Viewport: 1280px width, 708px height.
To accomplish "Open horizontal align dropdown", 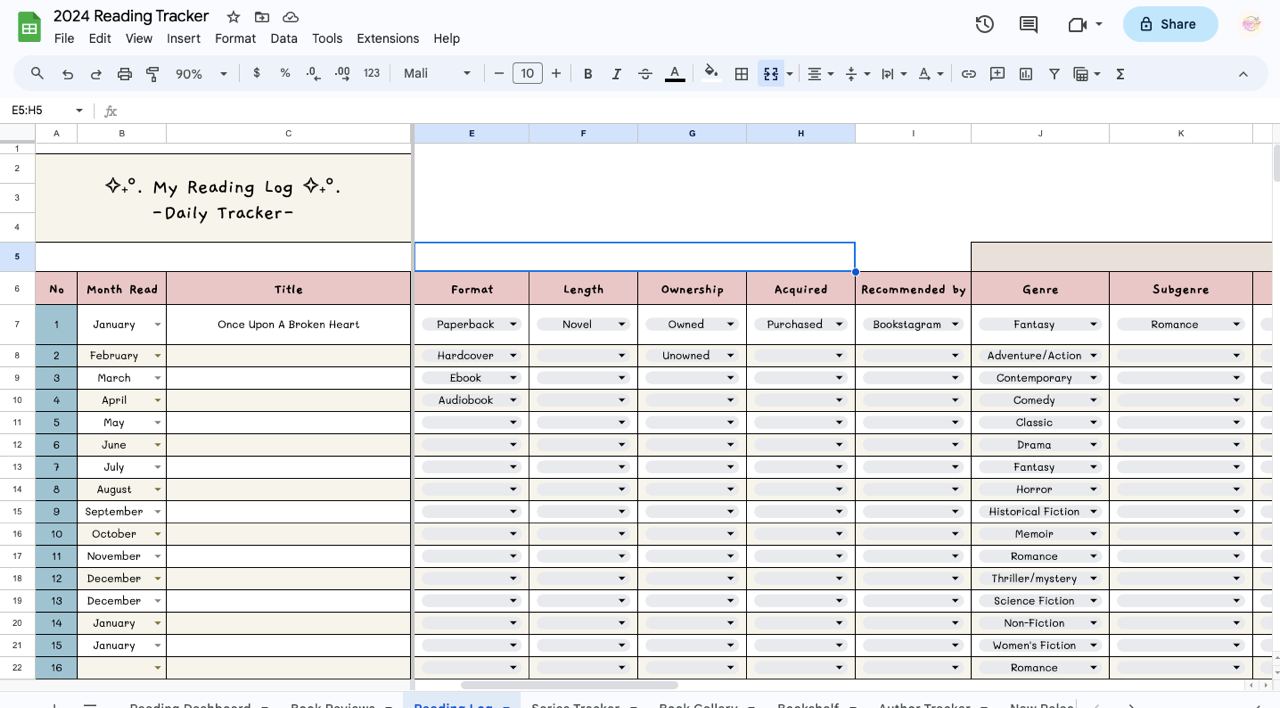I will (x=820, y=74).
